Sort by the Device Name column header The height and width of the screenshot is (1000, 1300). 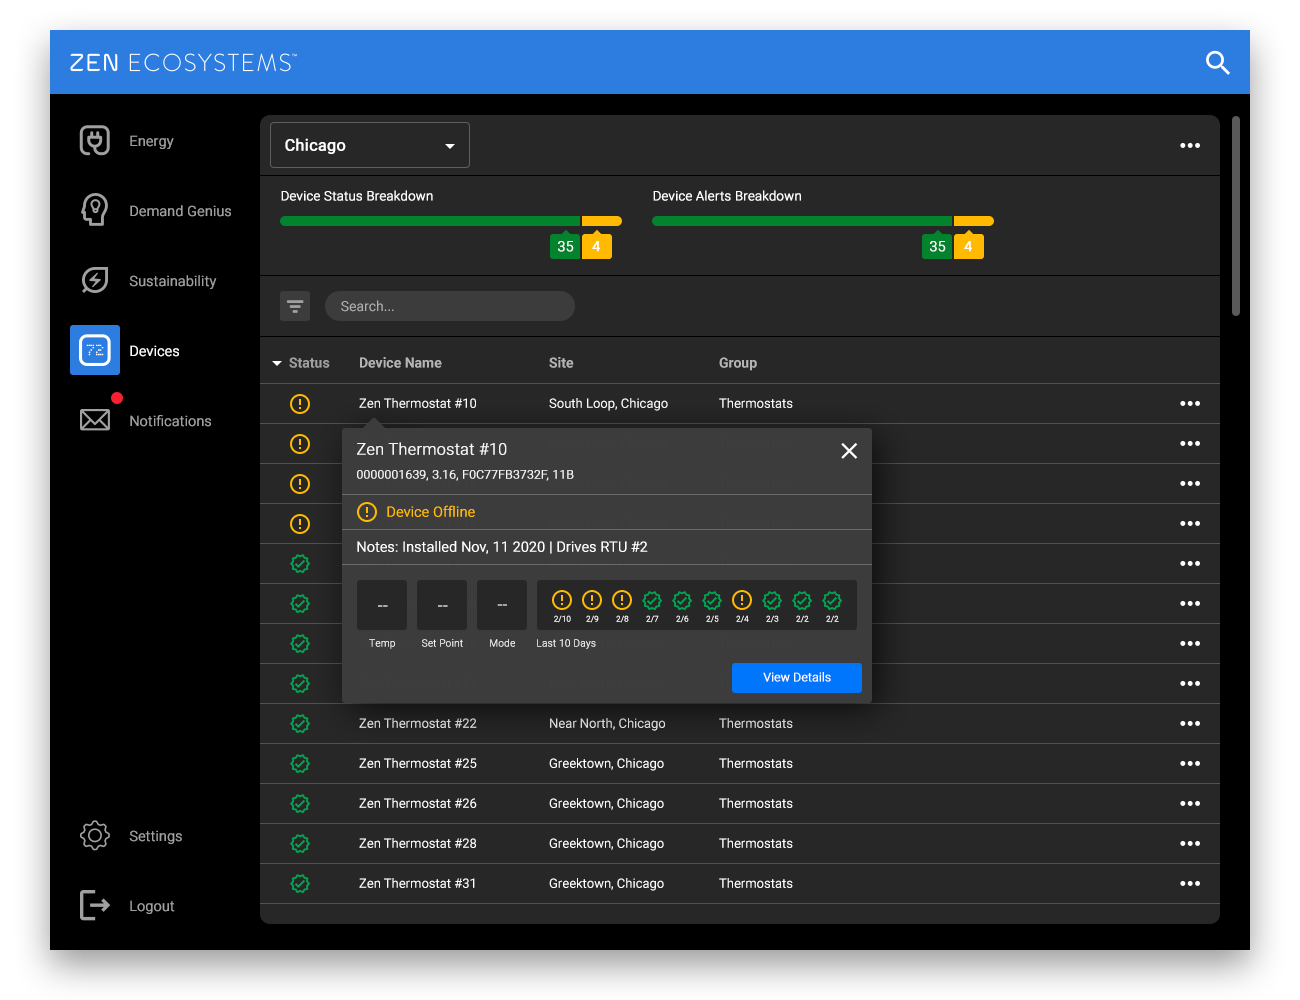(400, 363)
